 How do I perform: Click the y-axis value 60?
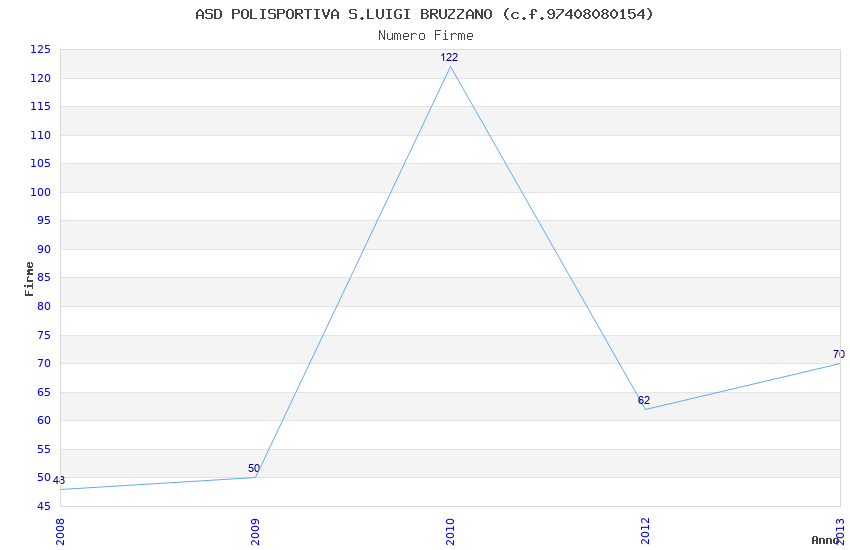(43, 420)
